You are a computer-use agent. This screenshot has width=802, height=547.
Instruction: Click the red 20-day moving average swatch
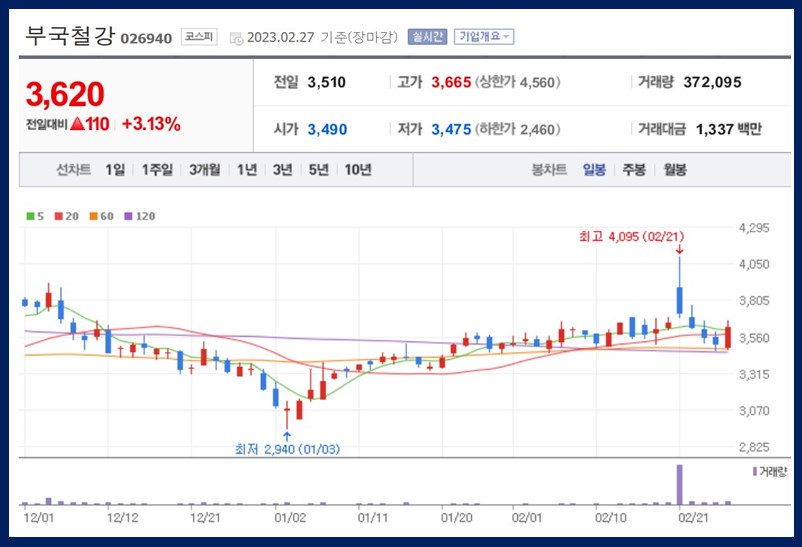[x=58, y=216]
